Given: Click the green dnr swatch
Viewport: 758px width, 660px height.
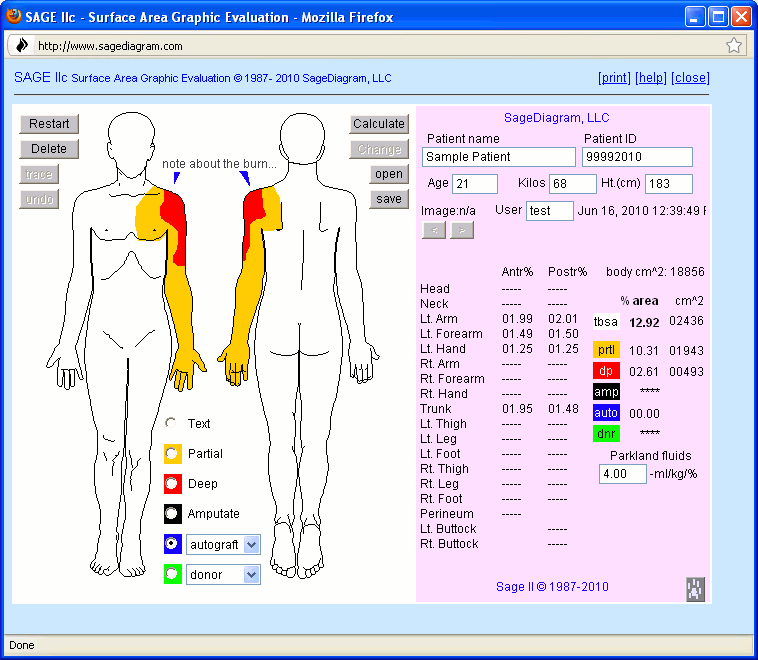Looking at the screenshot, I should tap(606, 433).
